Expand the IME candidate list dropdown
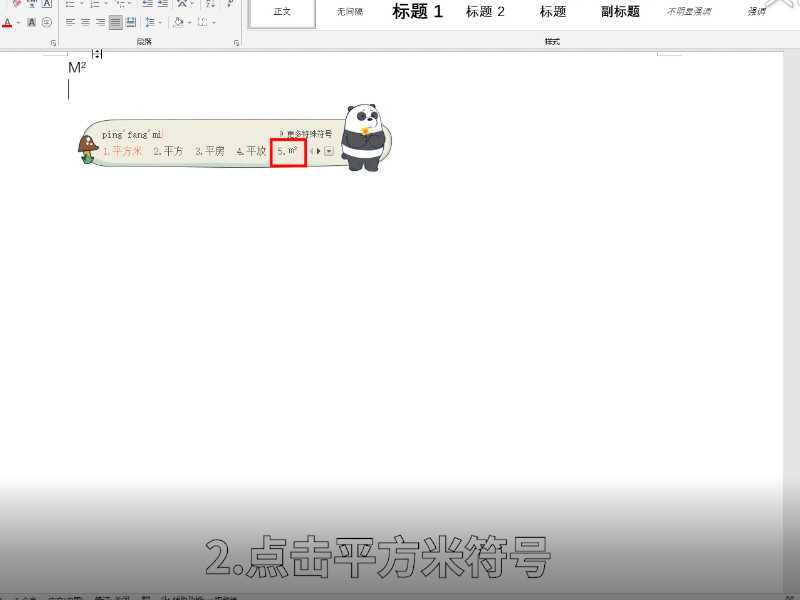The height and width of the screenshot is (600, 800). [x=329, y=150]
